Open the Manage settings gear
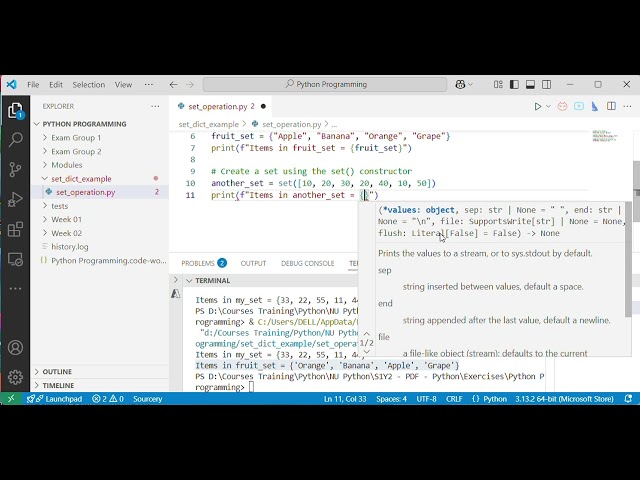This screenshot has height=480, width=640. 15,377
